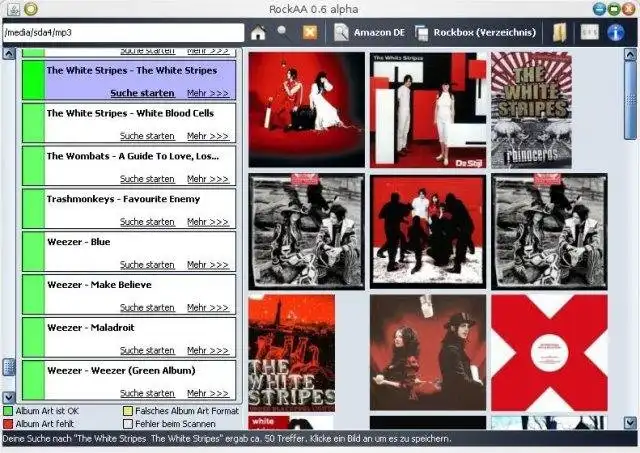The width and height of the screenshot is (640, 453).
Task: Click Suche starten for The Wombats
Action: [x=147, y=179]
